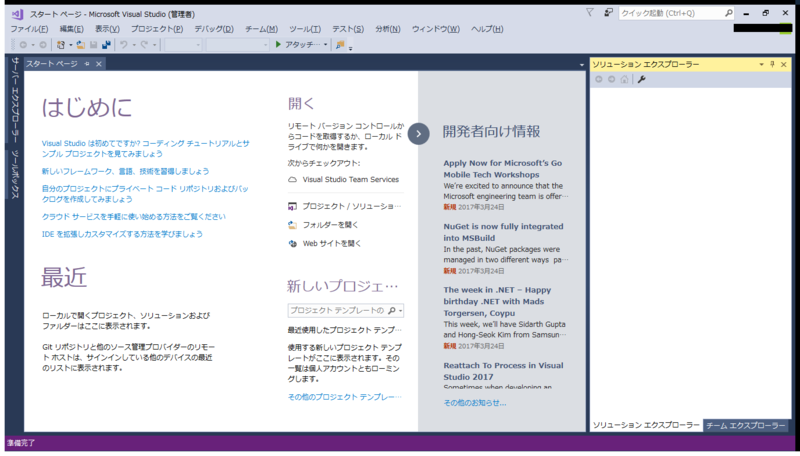Click Solution Explorer Back icon
The image size is (800, 456).
(x=598, y=79)
